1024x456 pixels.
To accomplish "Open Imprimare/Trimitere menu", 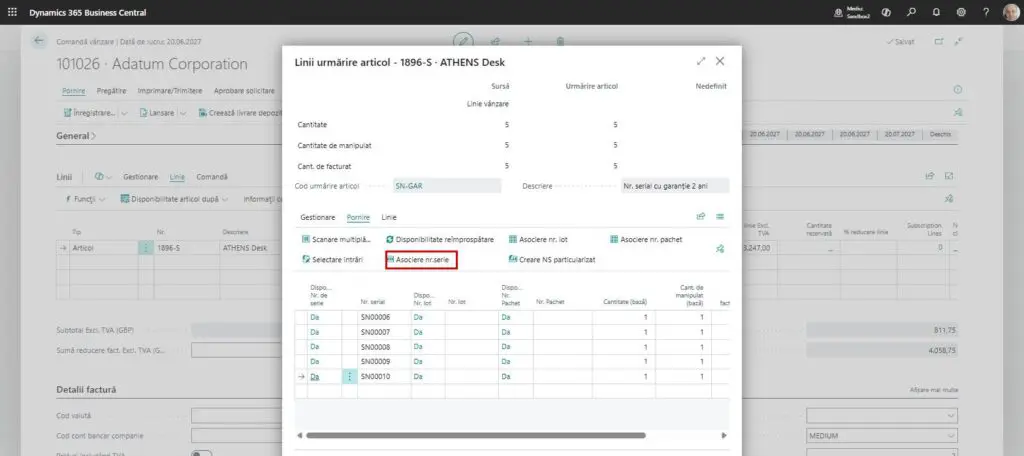I will [170, 91].
